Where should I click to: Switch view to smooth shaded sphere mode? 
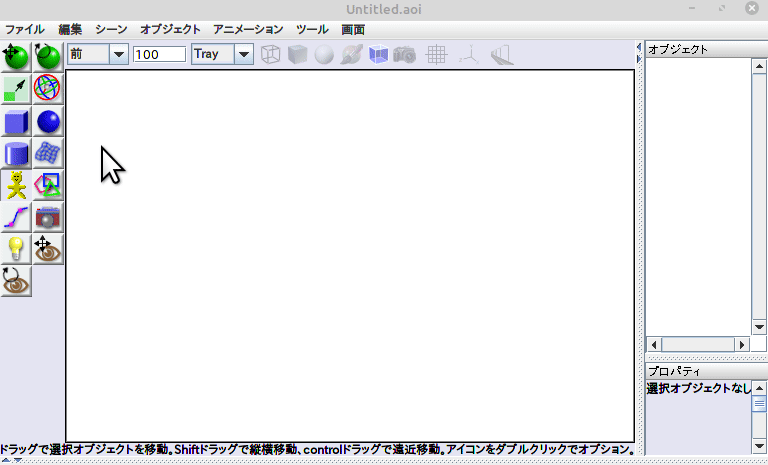(x=324, y=54)
